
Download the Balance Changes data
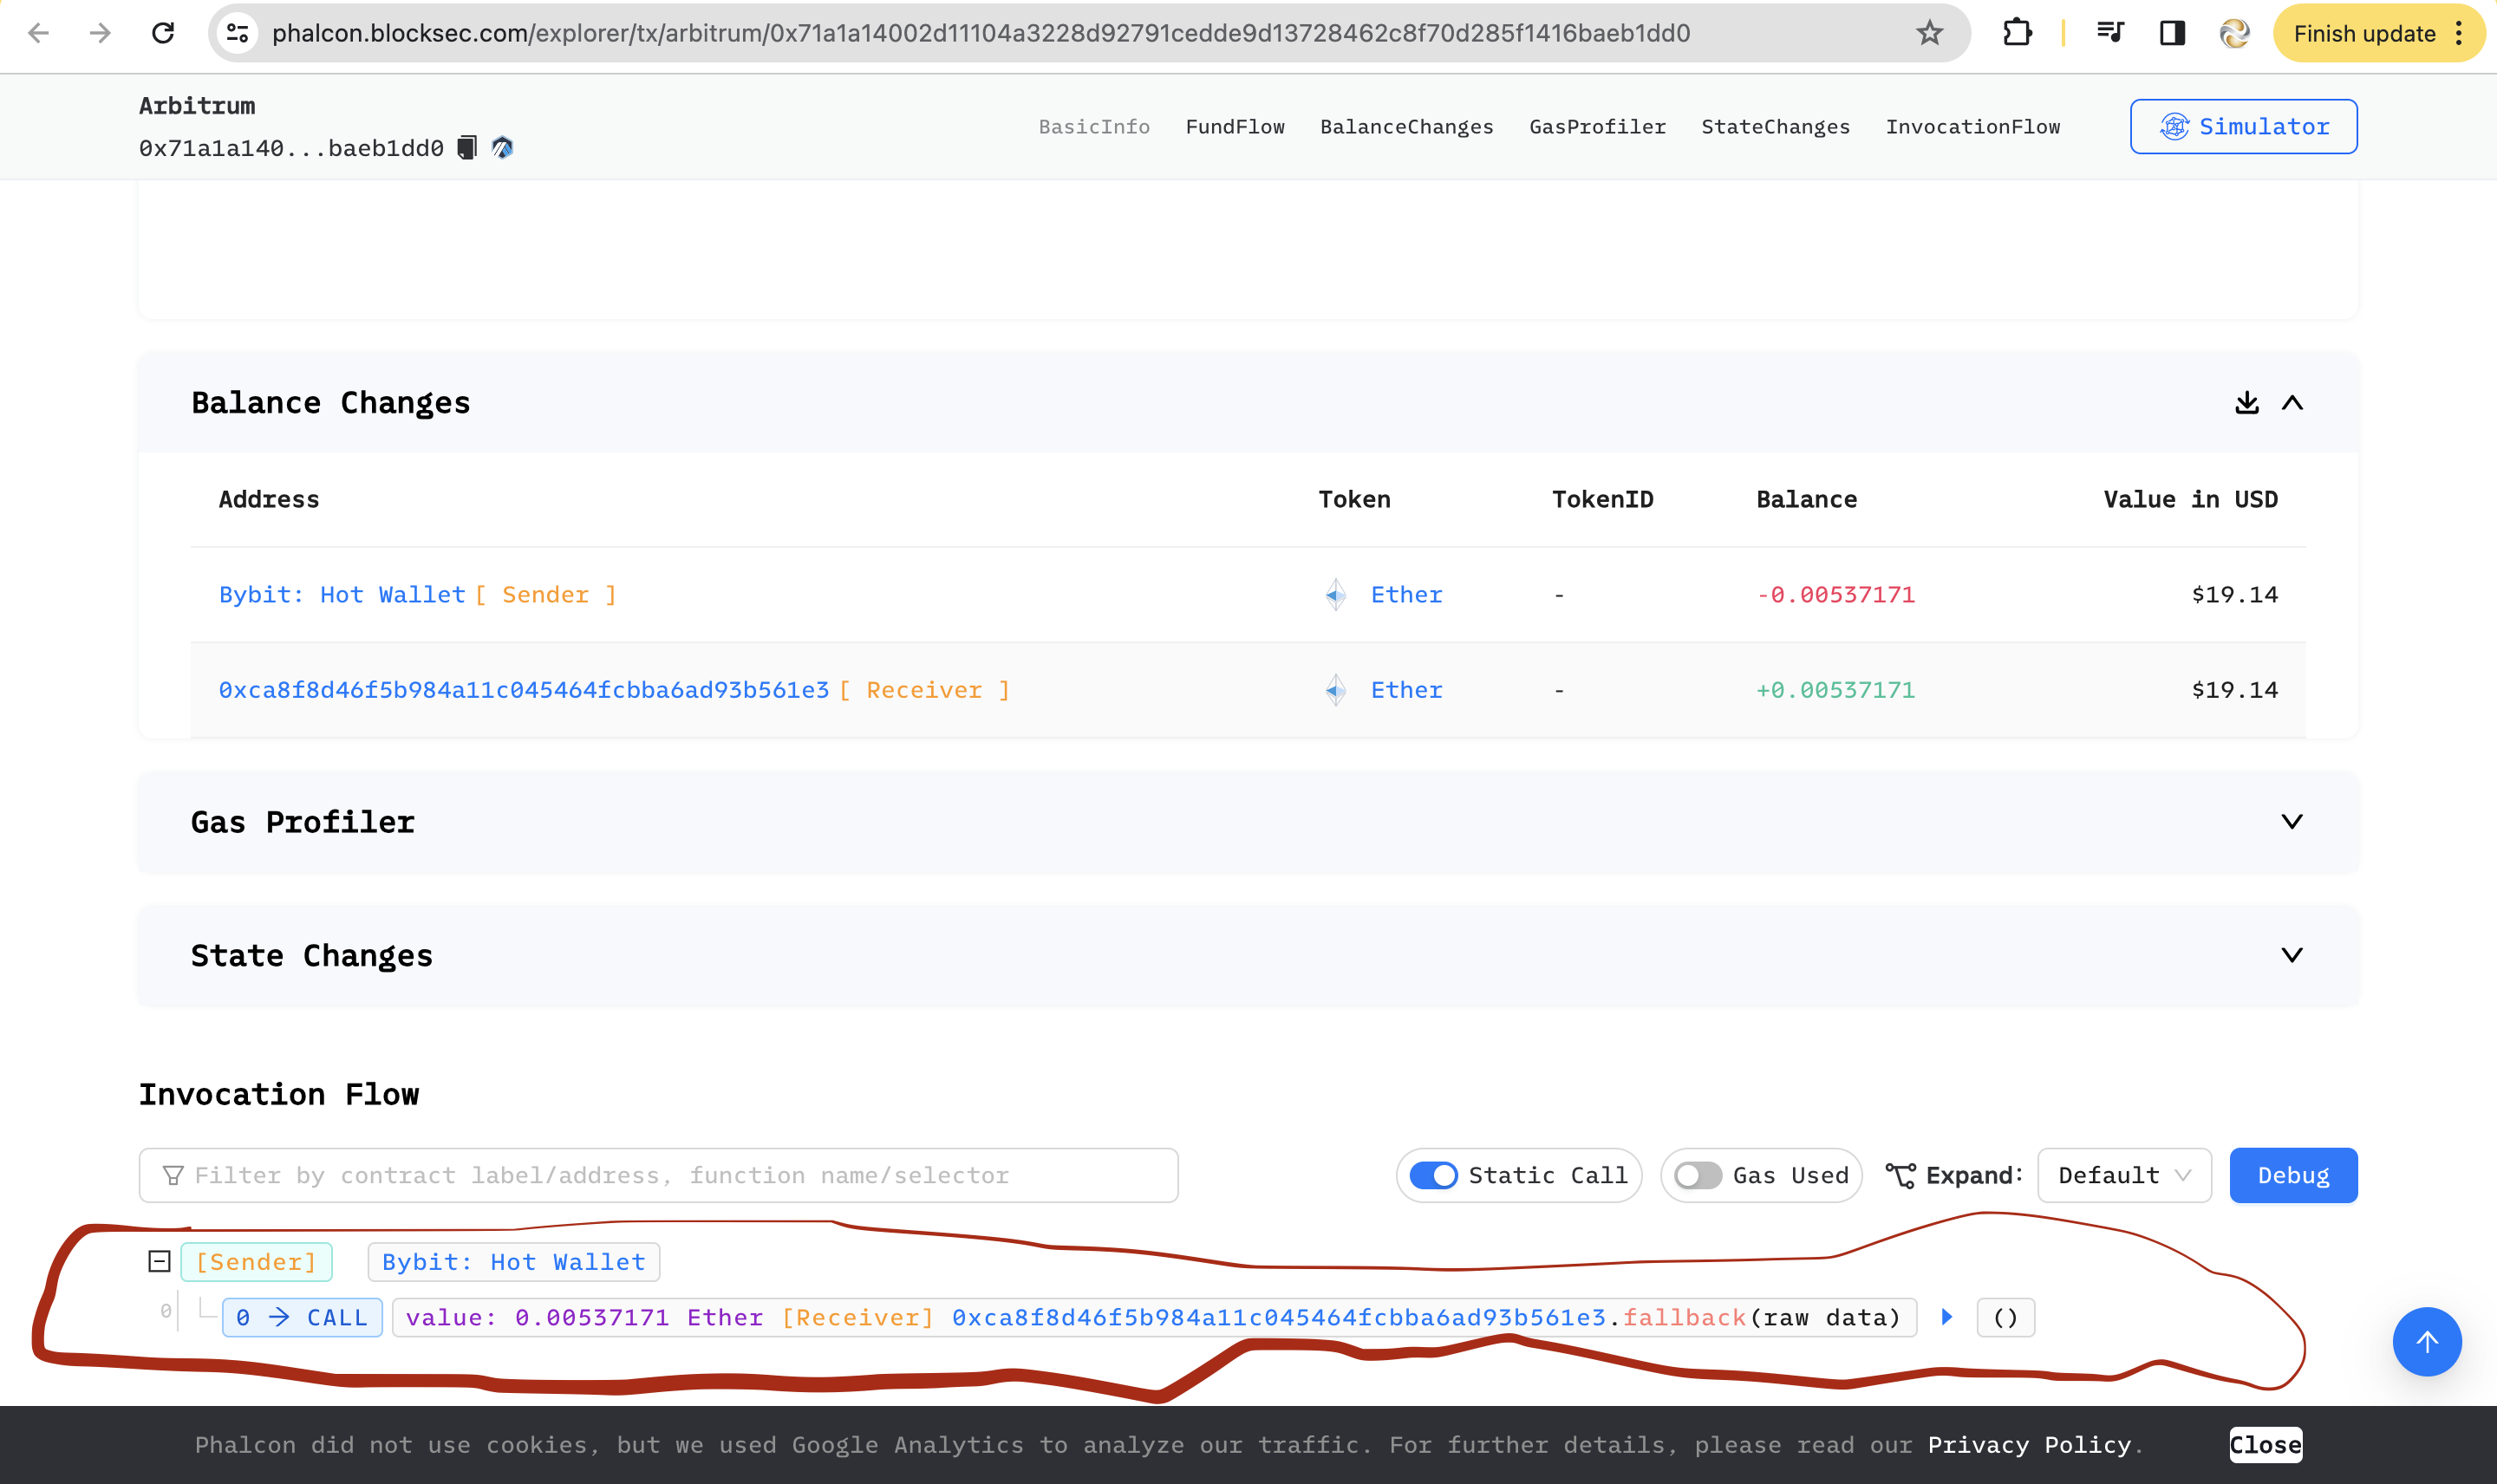click(x=2246, y=403)
